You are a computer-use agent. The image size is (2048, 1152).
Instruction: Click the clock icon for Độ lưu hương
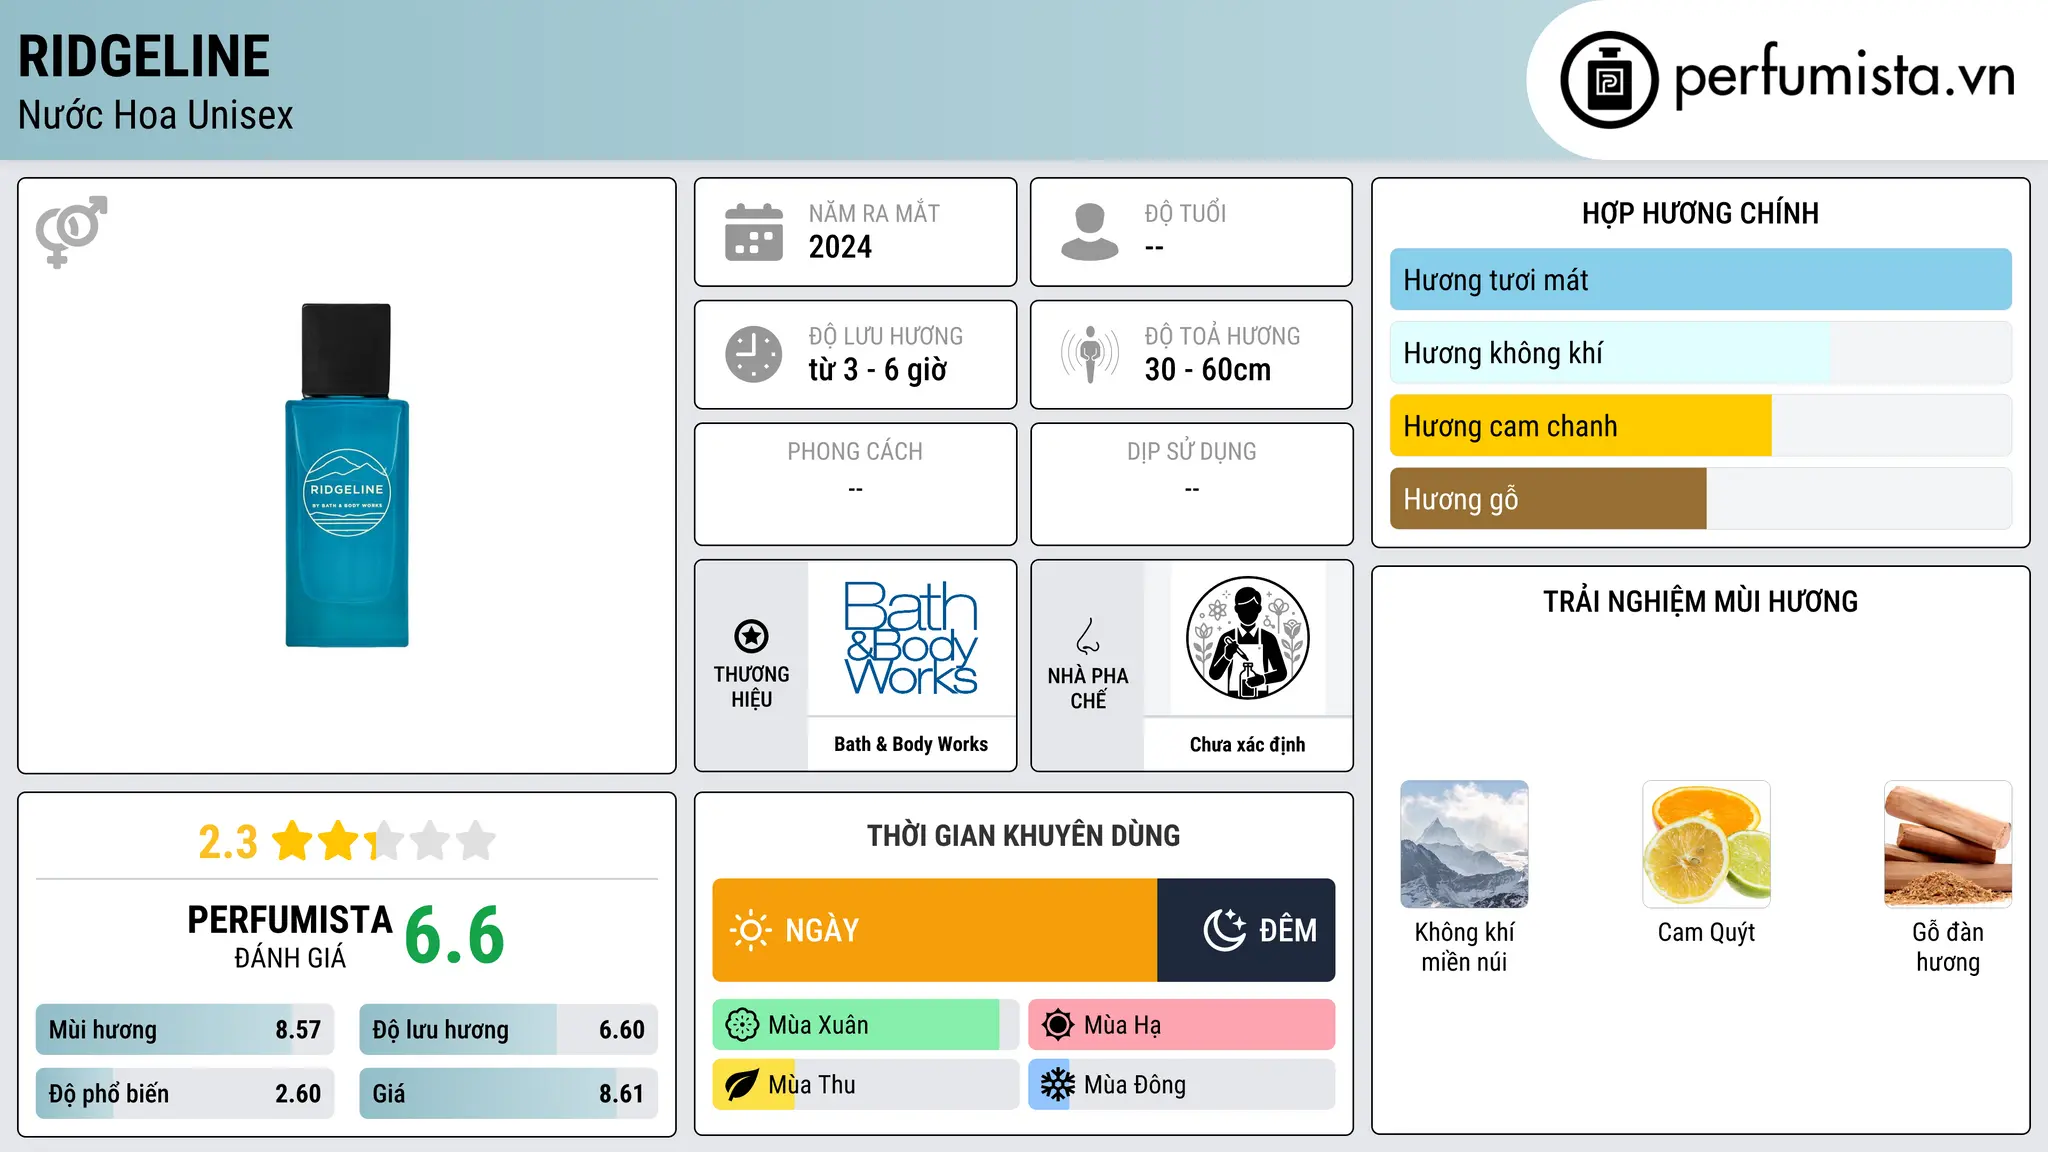point(754,354)
